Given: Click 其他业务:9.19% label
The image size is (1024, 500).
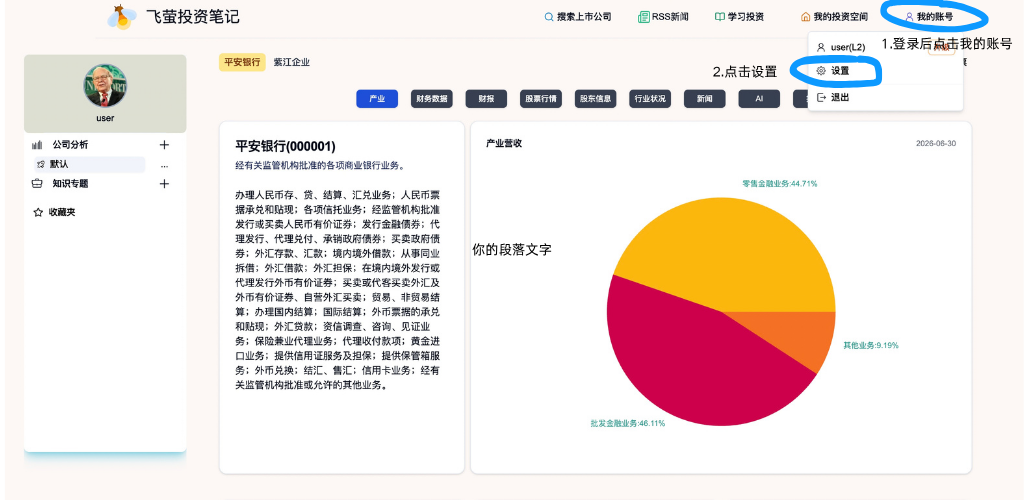Looking at the screenshot, I should click(871, 345).
